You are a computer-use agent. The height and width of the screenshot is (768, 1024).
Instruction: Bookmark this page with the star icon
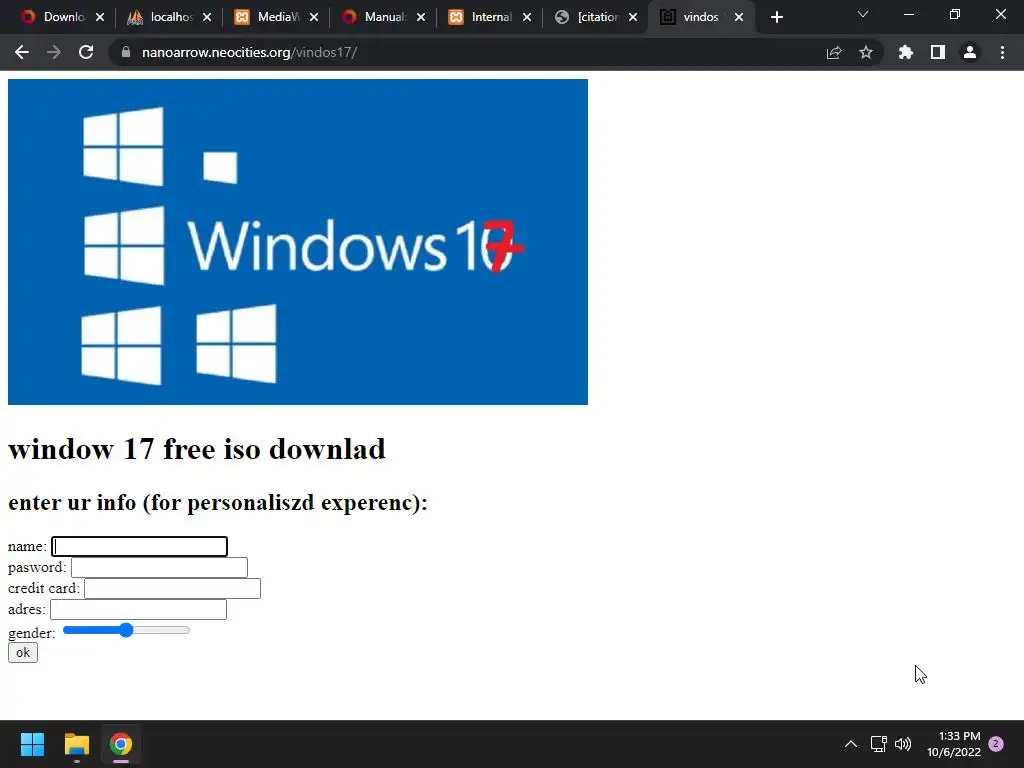tap(866, 52)
